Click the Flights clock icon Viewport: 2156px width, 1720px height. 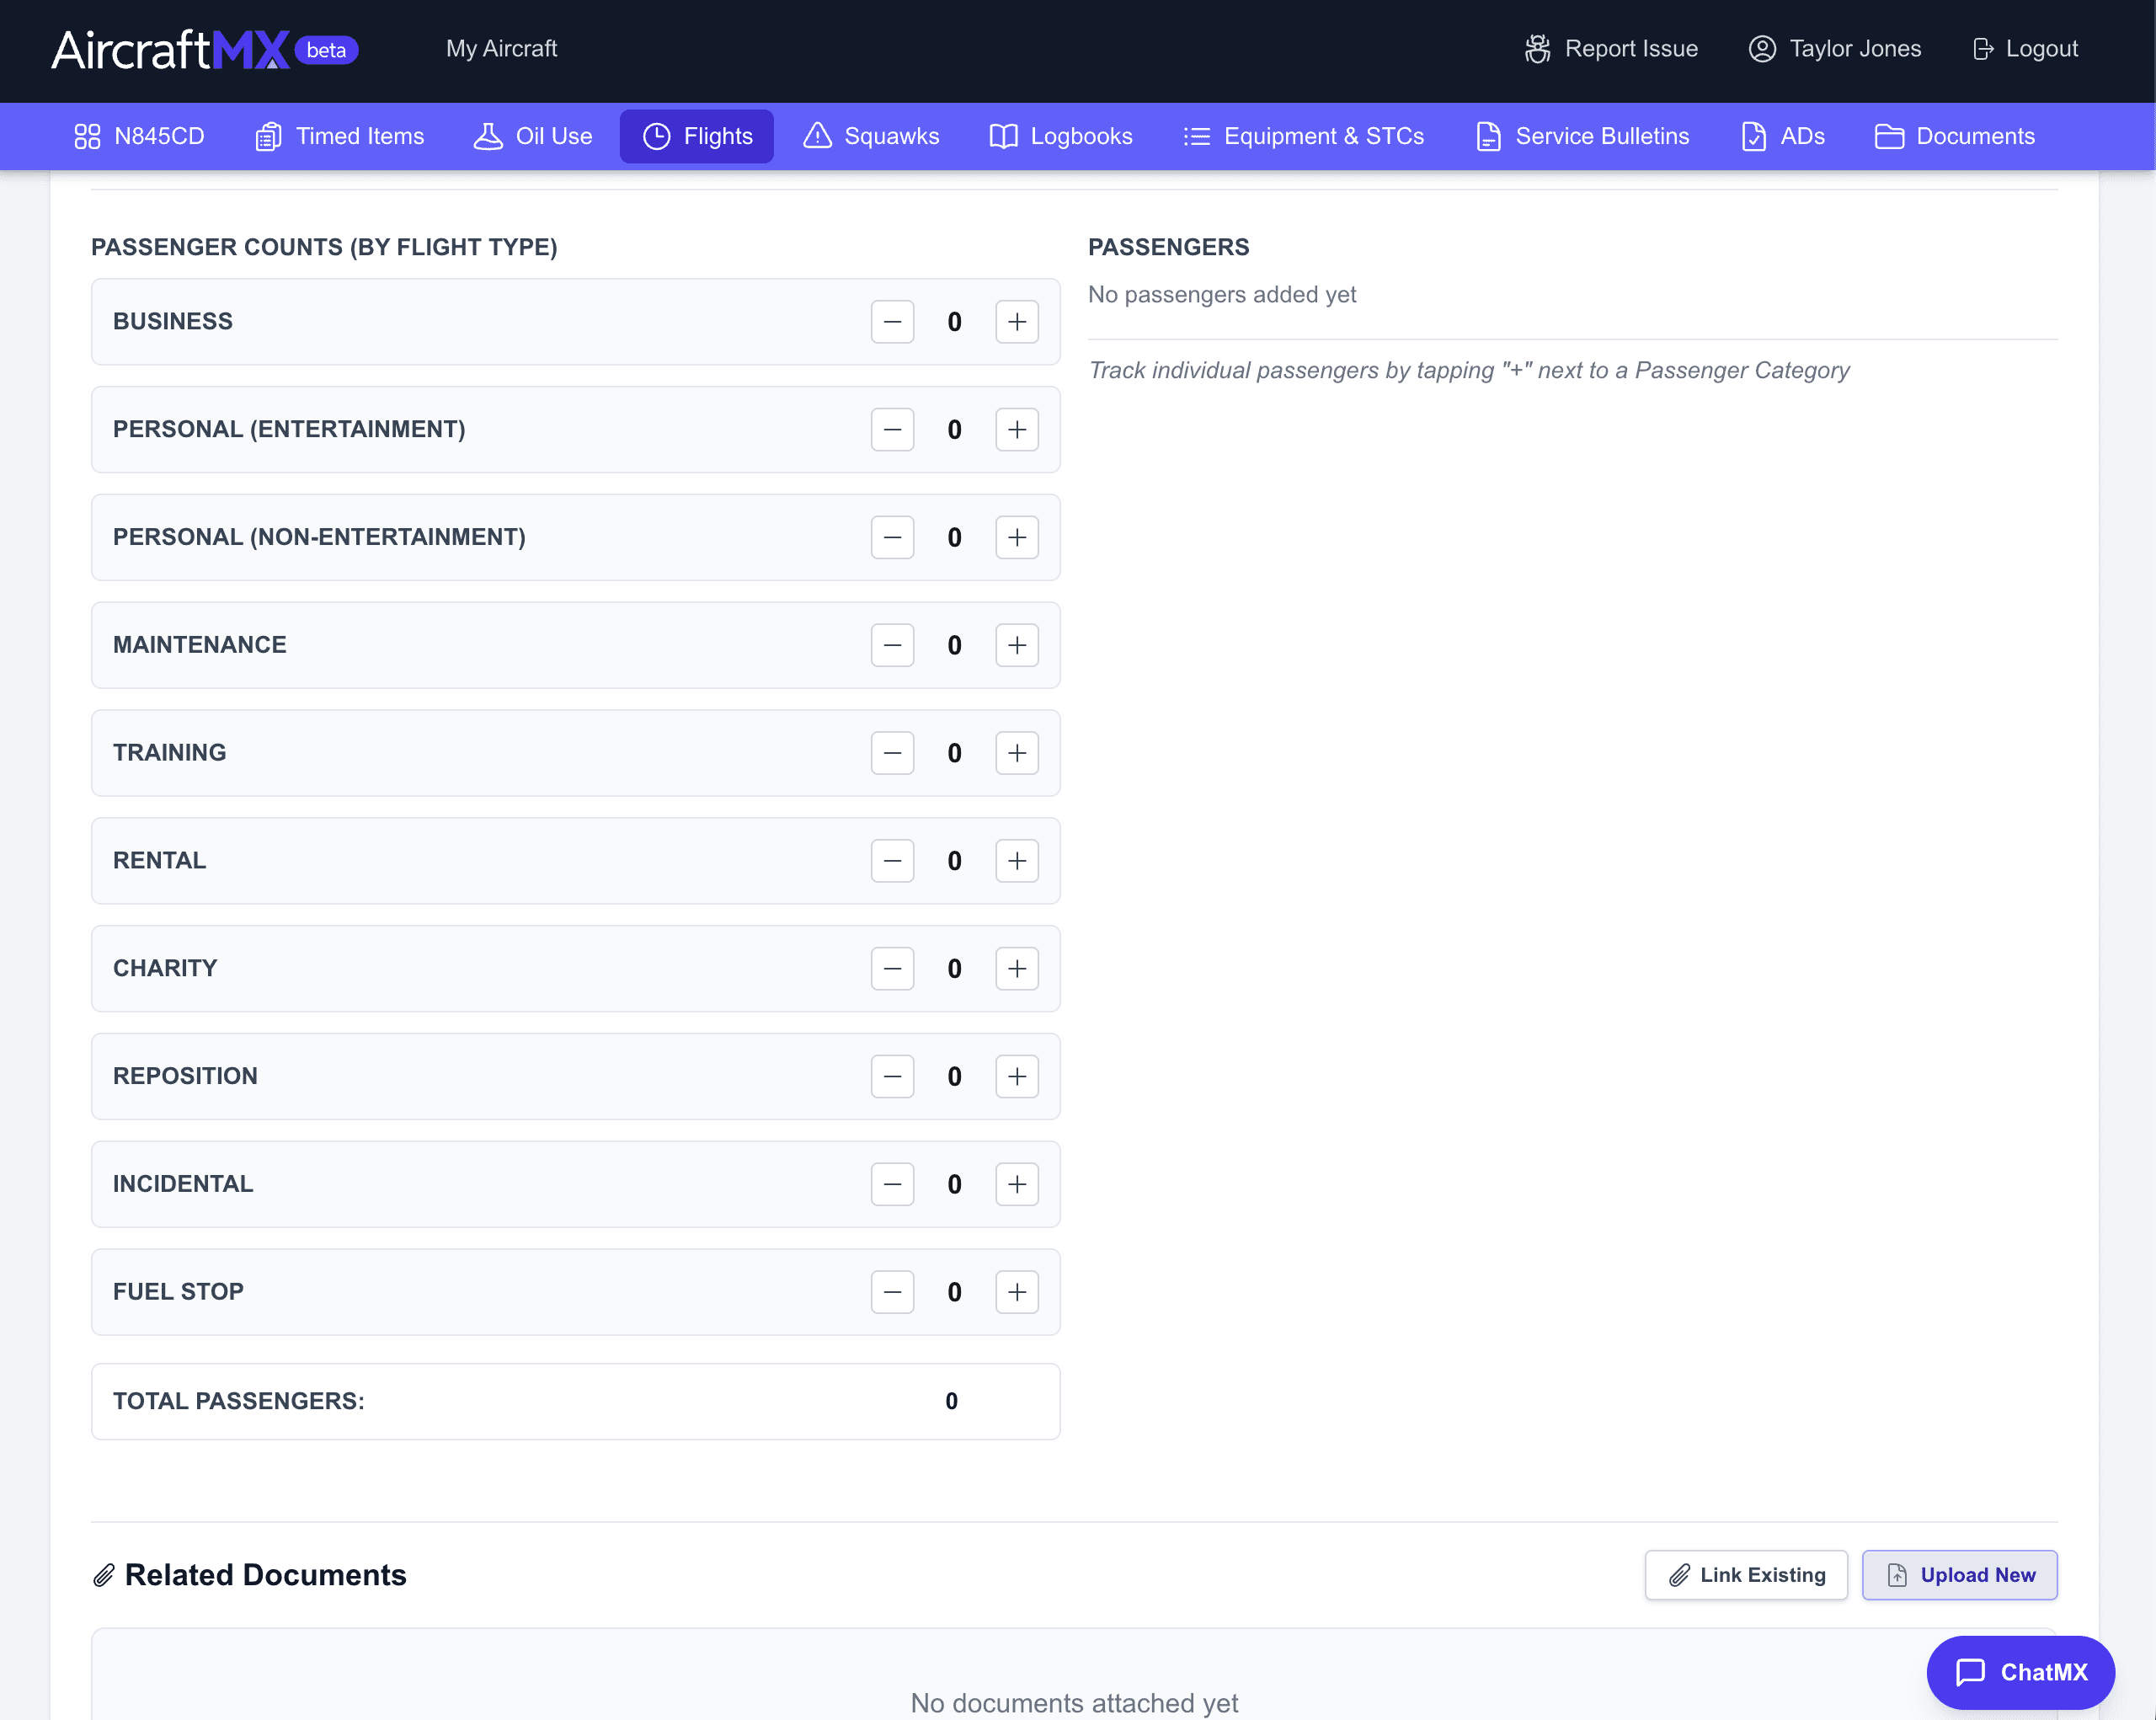click(x=657, y=136)
